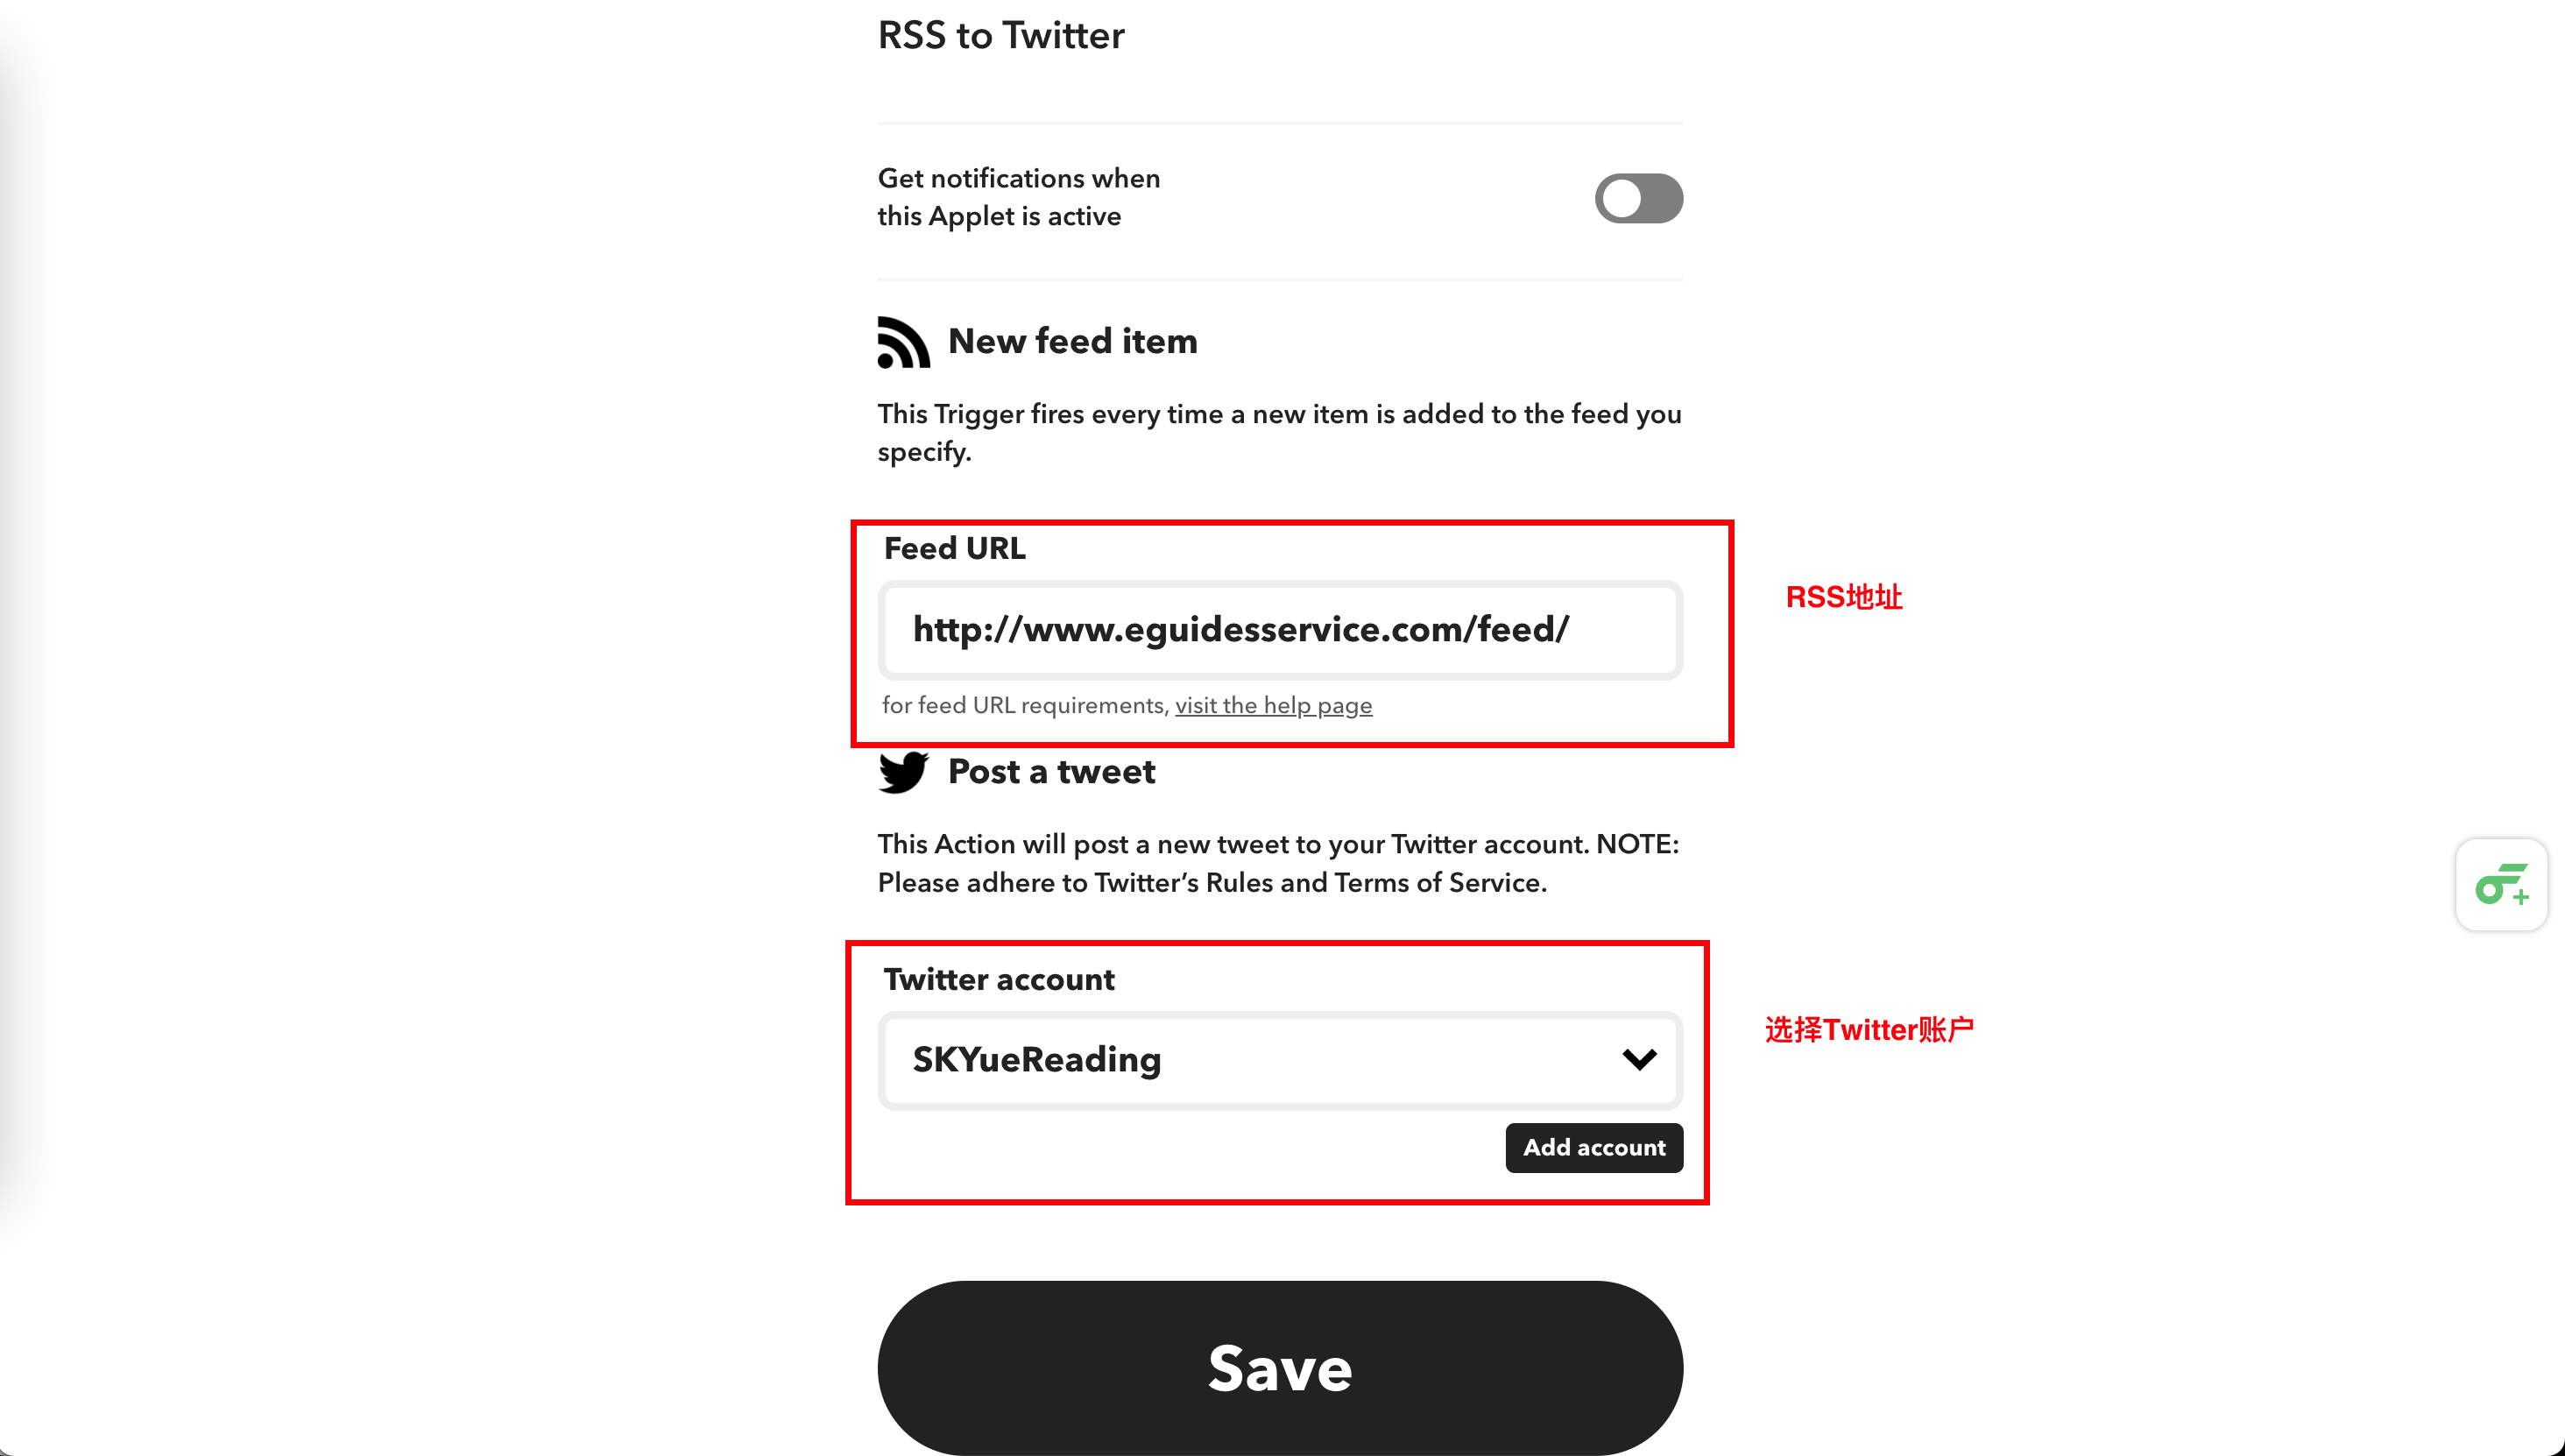Click the SKYuReading account selector

[x=1282, y=1059]
